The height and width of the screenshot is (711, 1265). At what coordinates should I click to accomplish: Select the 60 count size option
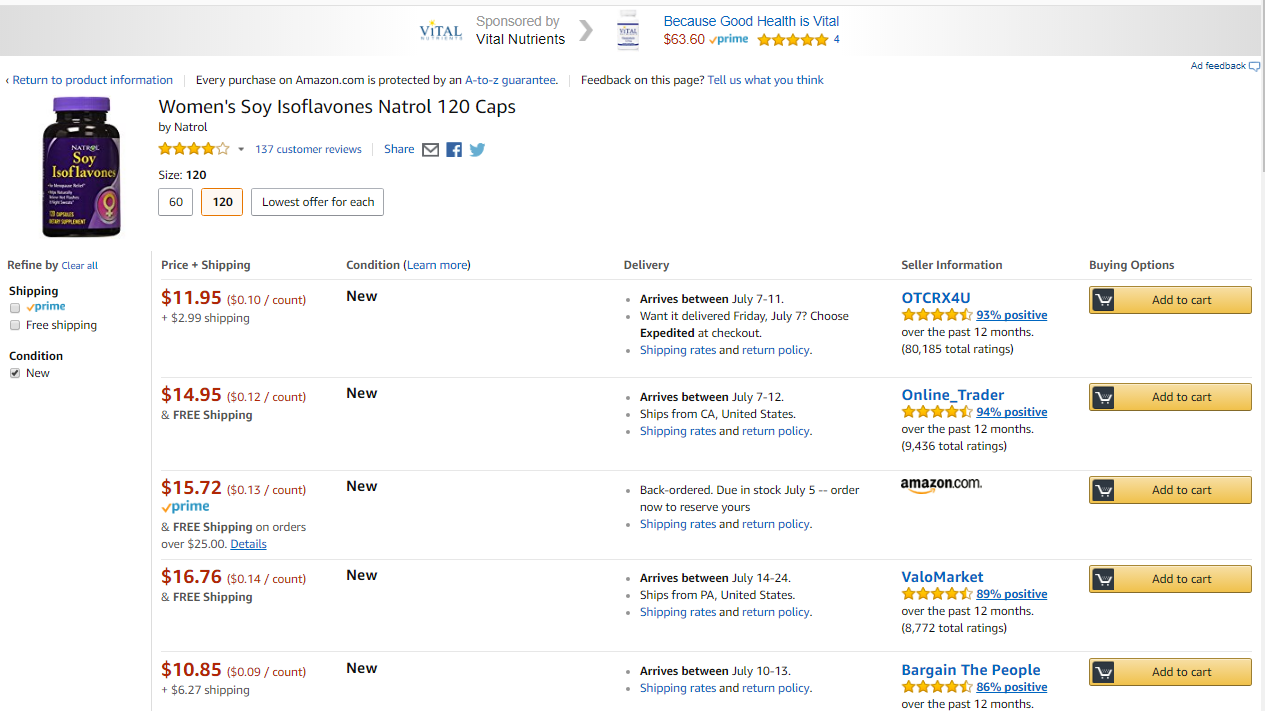tap(176, 202)
